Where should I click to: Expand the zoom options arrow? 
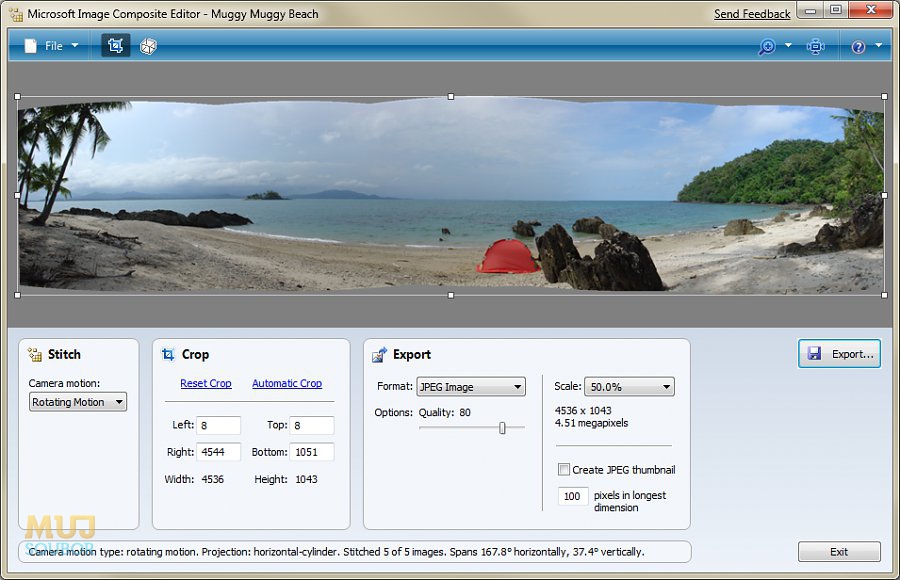pyautogui.click(x=788, y=45)
